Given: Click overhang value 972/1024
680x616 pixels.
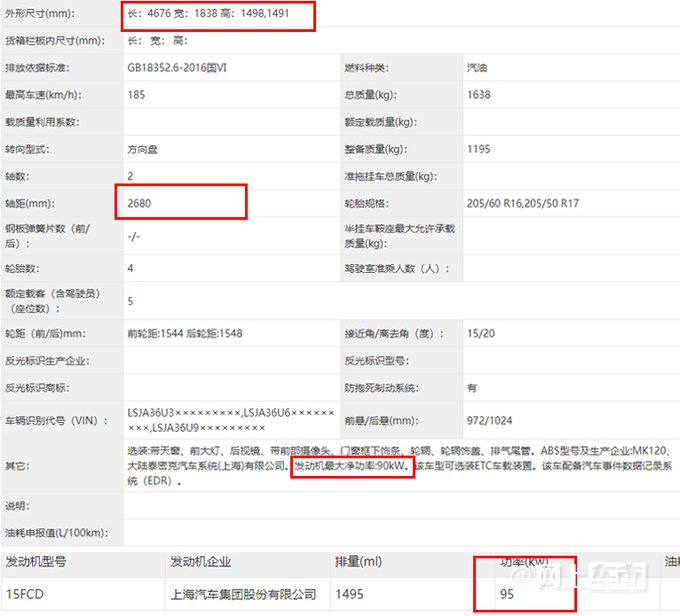Looking at the screenshot, I should 489,420.
